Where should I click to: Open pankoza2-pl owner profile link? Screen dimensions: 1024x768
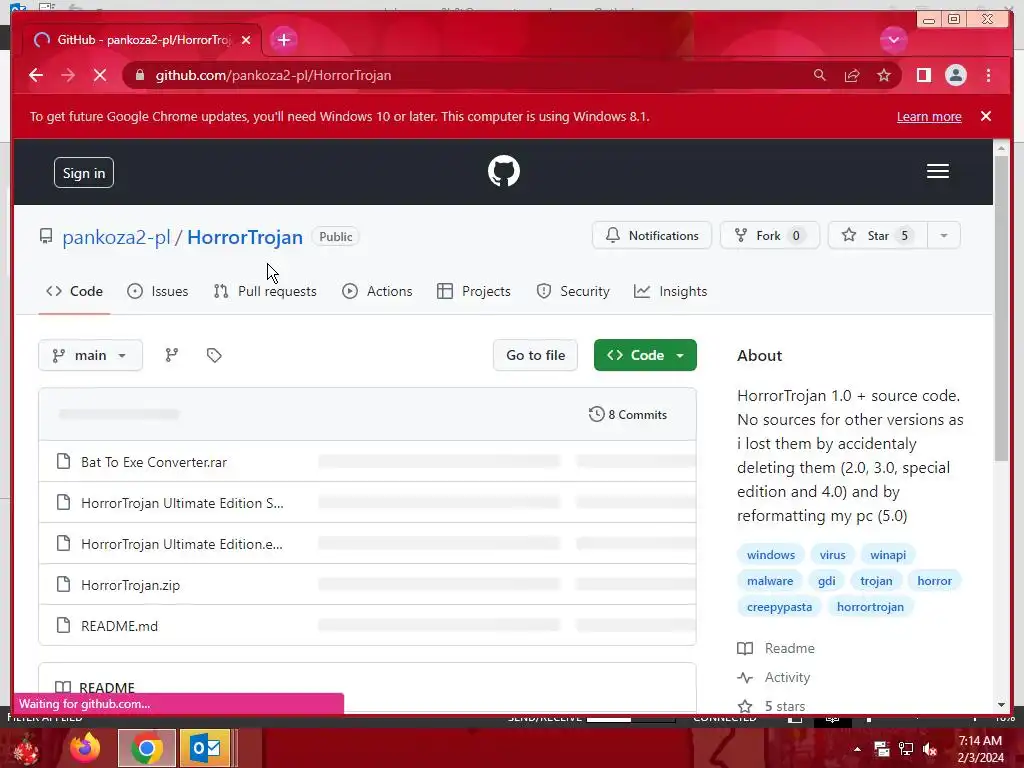(116, 236)
